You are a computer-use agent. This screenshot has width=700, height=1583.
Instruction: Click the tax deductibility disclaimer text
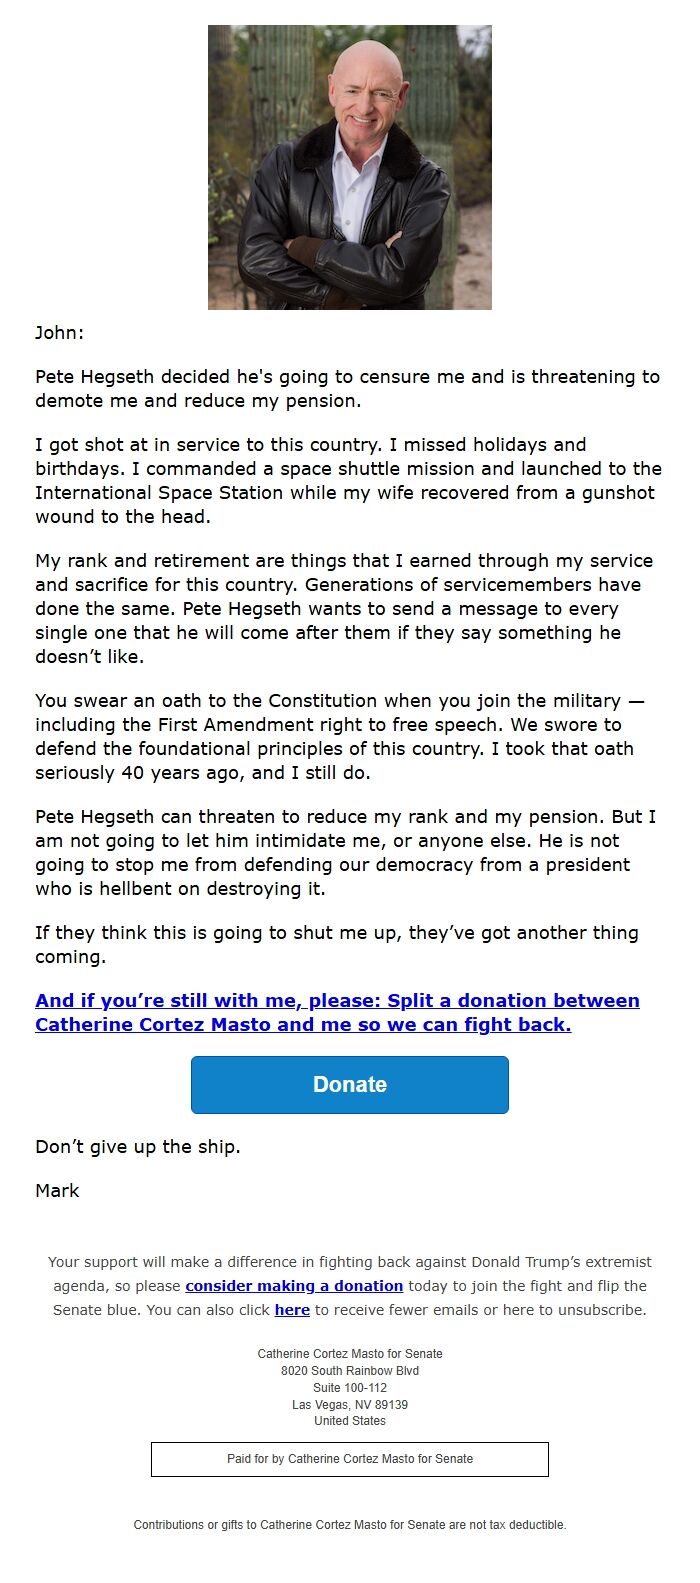pyautogui.click(x=349, y=1525)
